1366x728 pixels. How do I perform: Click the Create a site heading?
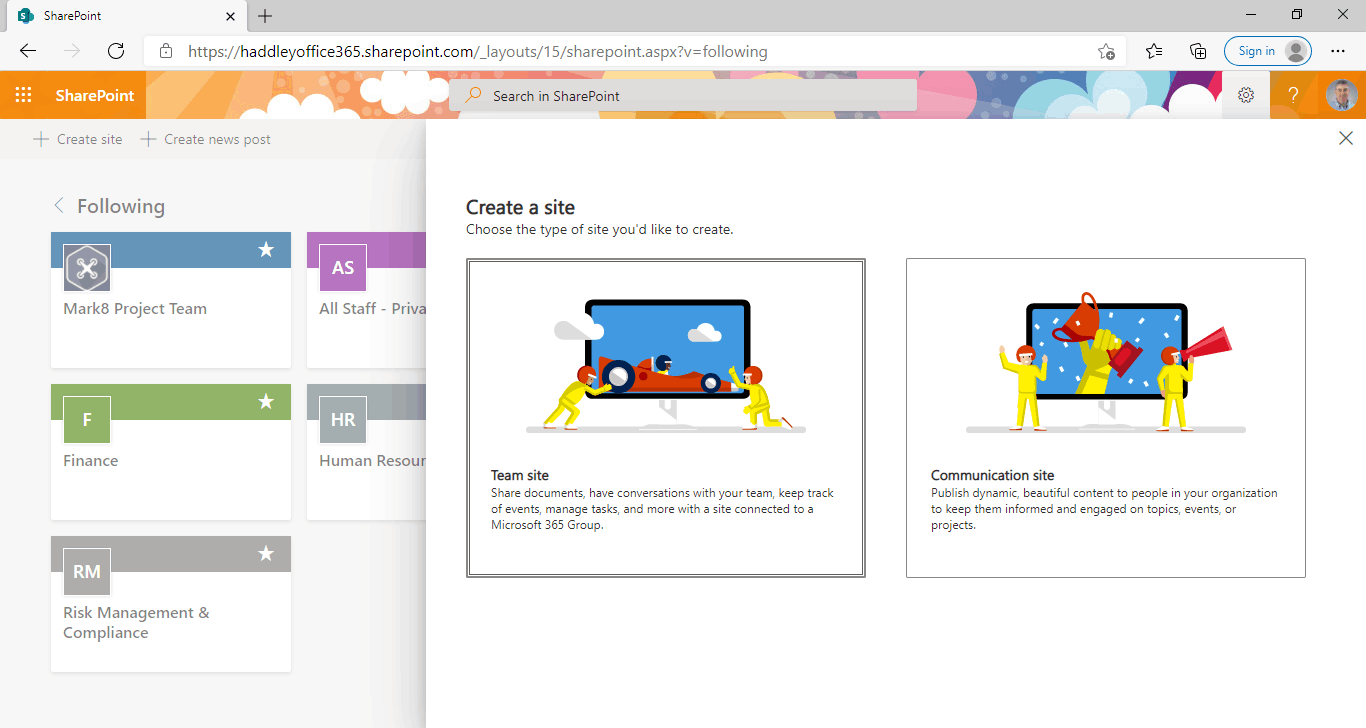click(x=520, y=208)
